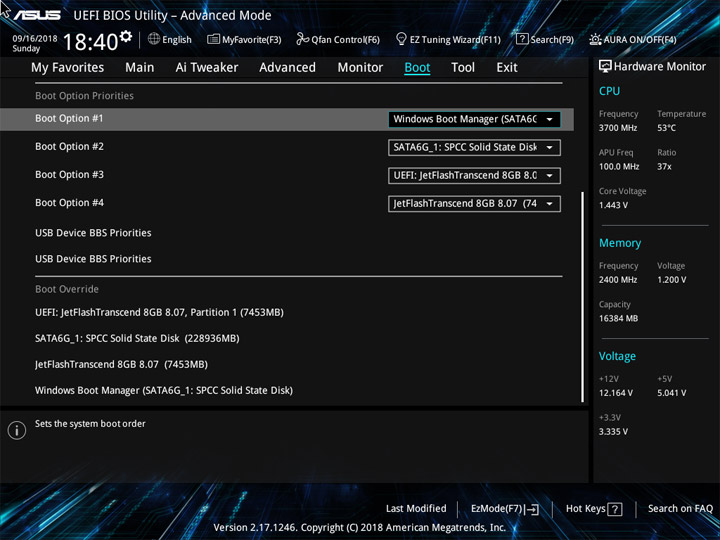Launch EZ Tuning Wizard lightbulb icon
Image resolution: width=720 pixels, height=540 pixels.
(x=401, y=39)
